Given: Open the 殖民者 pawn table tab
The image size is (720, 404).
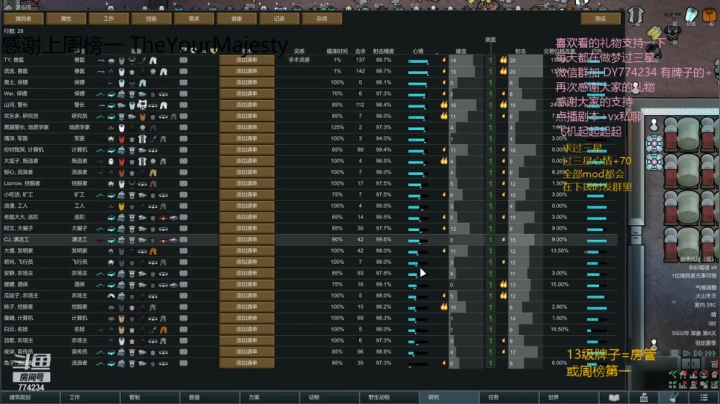Looking at the screenshot, I should tap(23, 19).
